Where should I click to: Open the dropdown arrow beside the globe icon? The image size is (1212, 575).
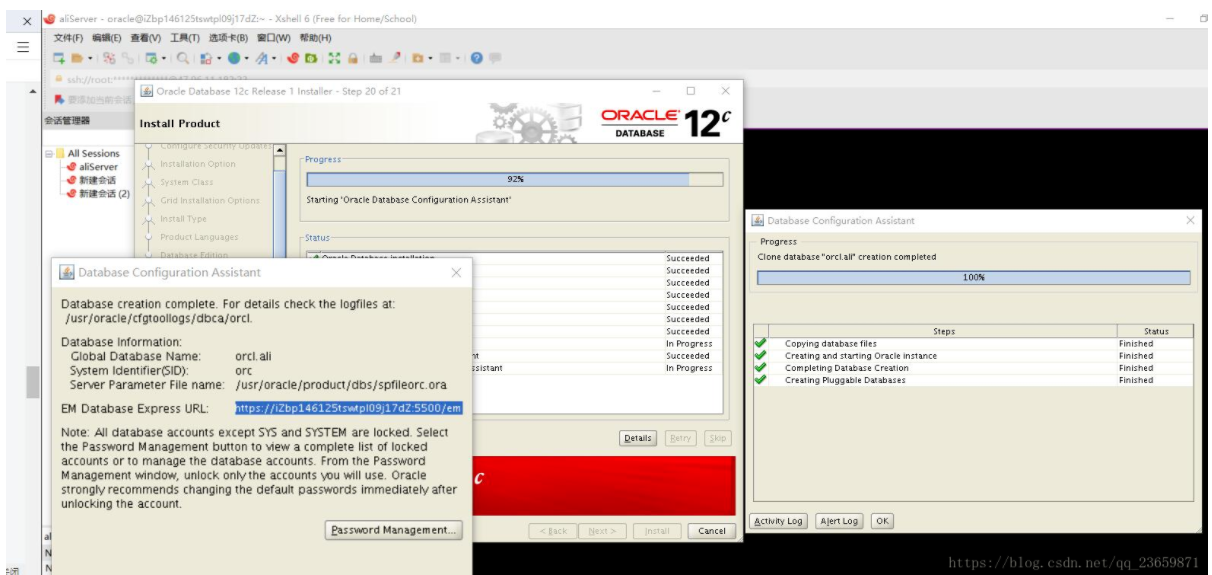246,58
